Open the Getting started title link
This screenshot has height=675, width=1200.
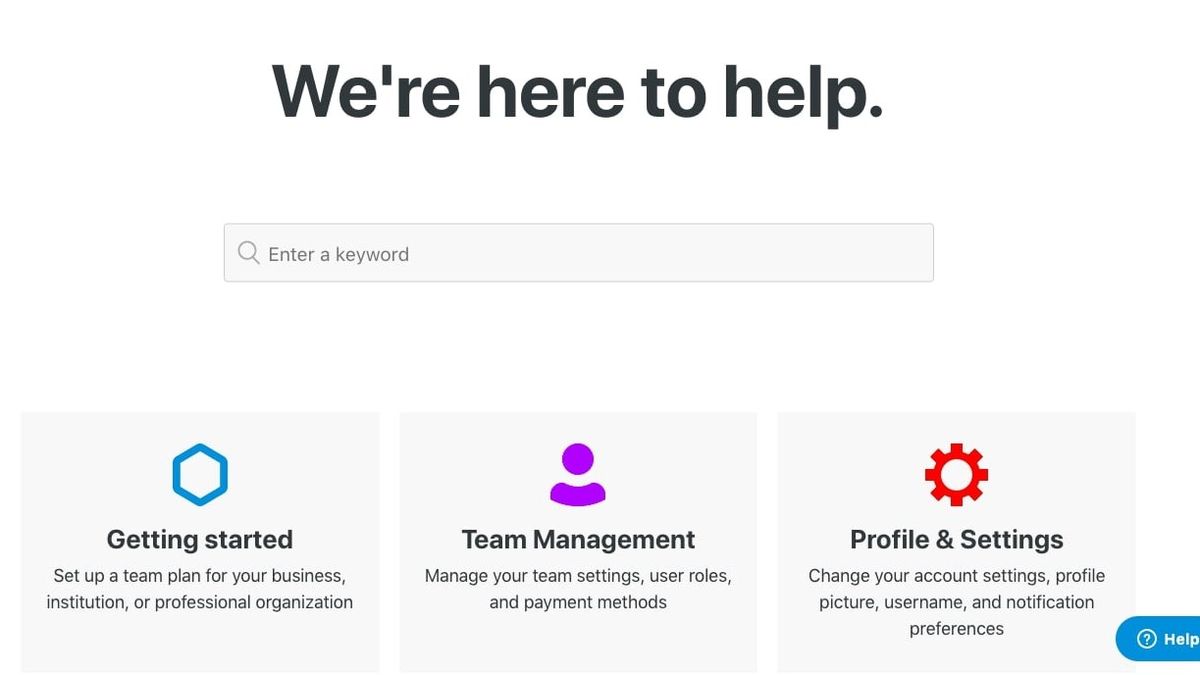click(200, 540)
